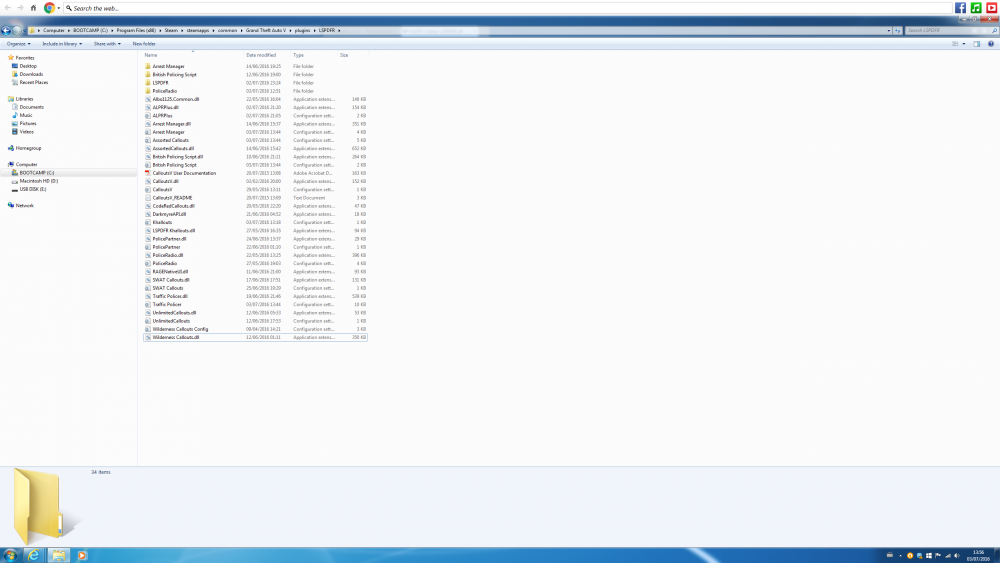Click Program Files (x86) breadcrumb segment

click(x=136, y=30)
